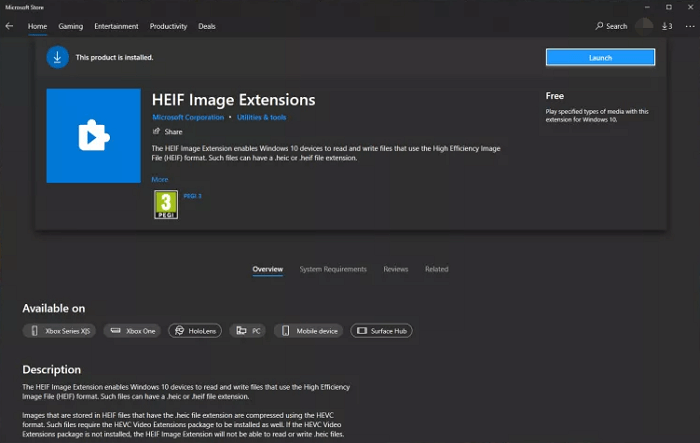Open Utilities & tools category
The image size is (700, 443).
(x=262, y=117)
